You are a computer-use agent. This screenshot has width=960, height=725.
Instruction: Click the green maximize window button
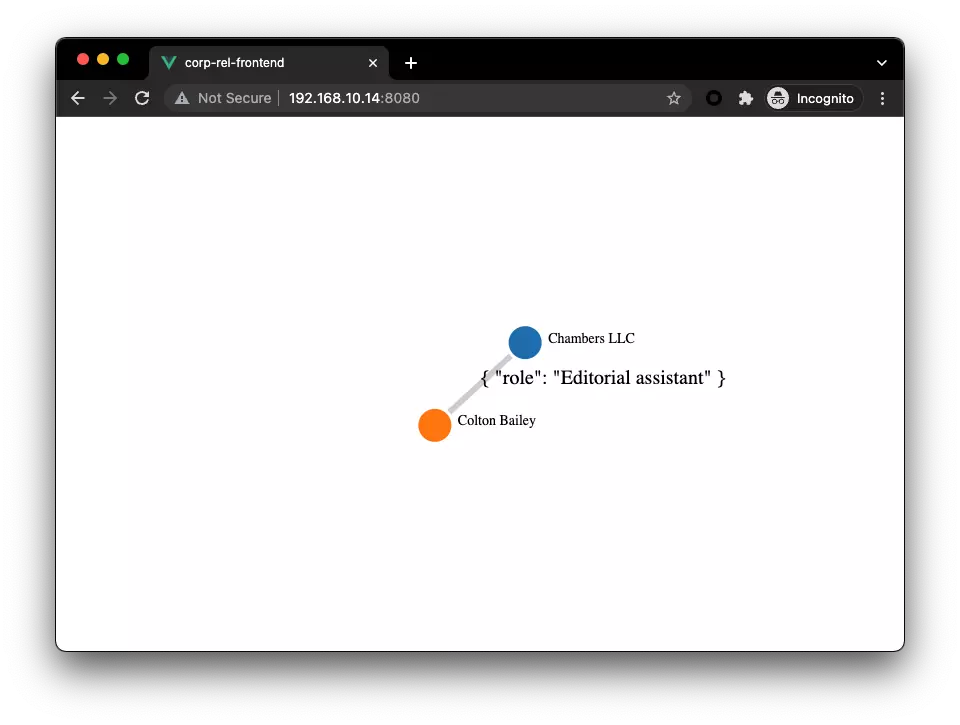pyautogui.click(x=123, y=59)
